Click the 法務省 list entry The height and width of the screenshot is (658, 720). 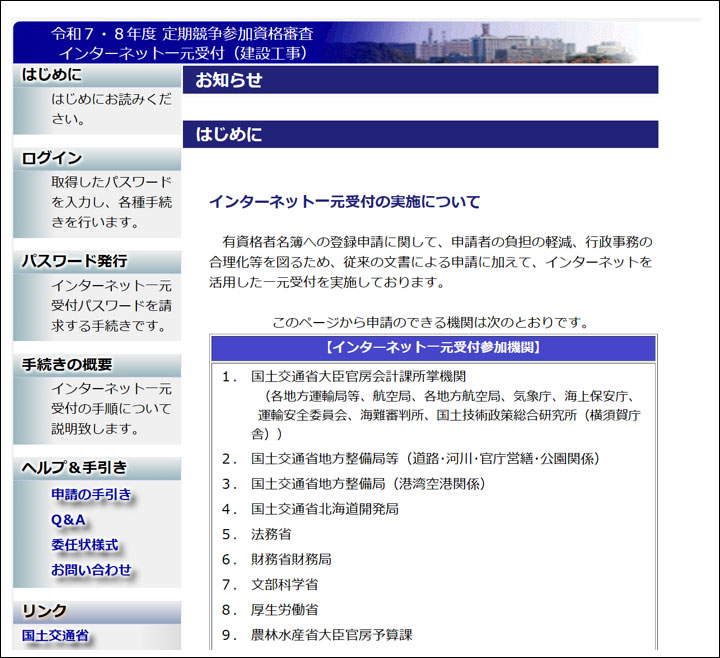271,534
